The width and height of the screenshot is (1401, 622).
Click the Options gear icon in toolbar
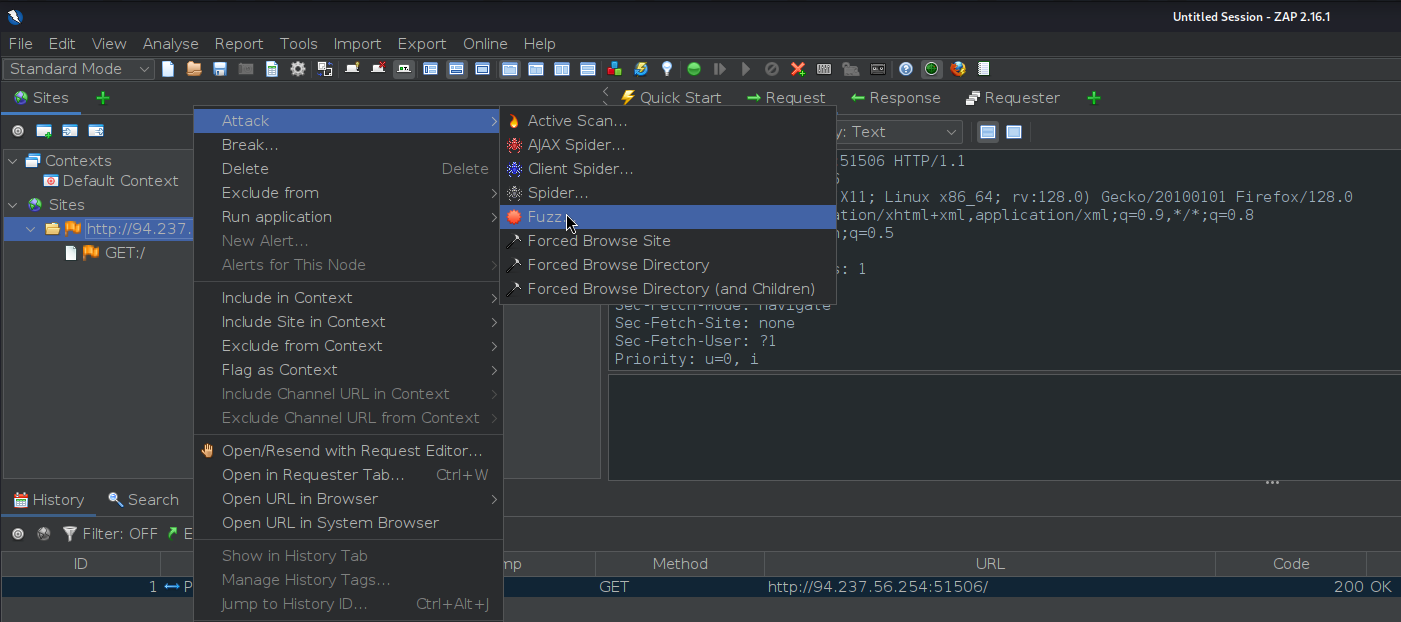click(x=298, y=69)
